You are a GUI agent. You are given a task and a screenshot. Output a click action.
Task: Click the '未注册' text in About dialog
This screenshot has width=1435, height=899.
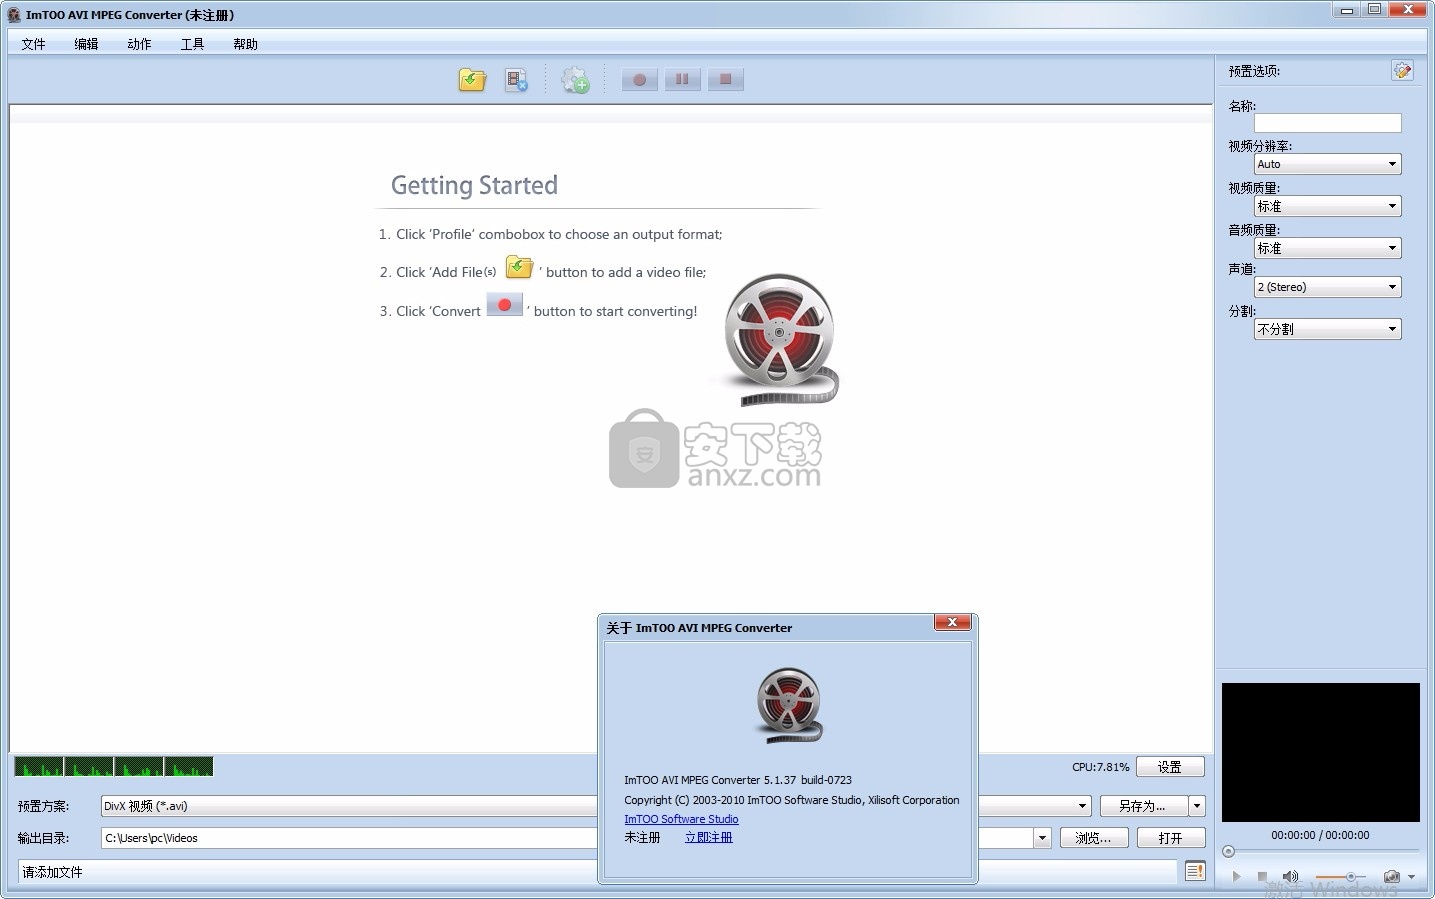pos(642,837)
